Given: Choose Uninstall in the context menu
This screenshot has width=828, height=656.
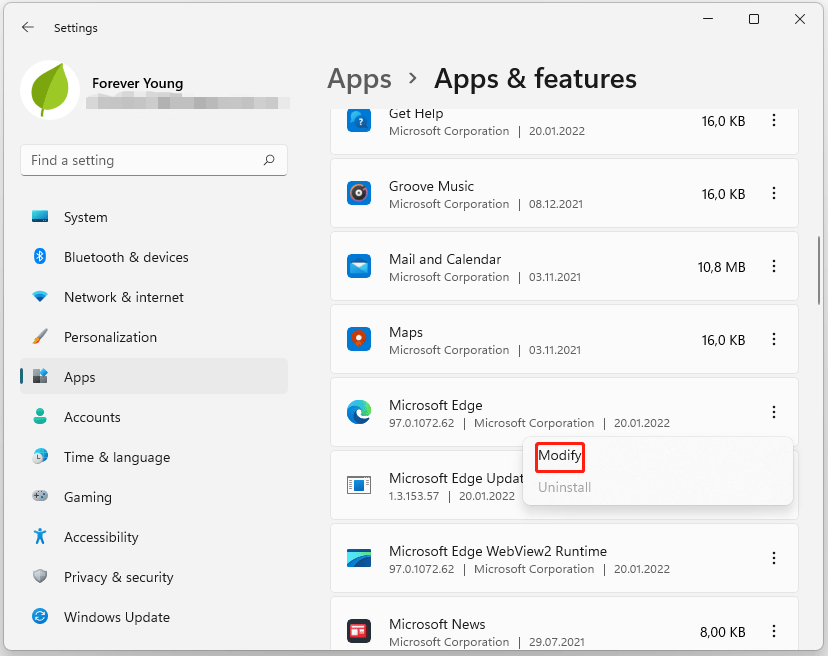Looking at the screenshot, I should click(x=564, y=487).
